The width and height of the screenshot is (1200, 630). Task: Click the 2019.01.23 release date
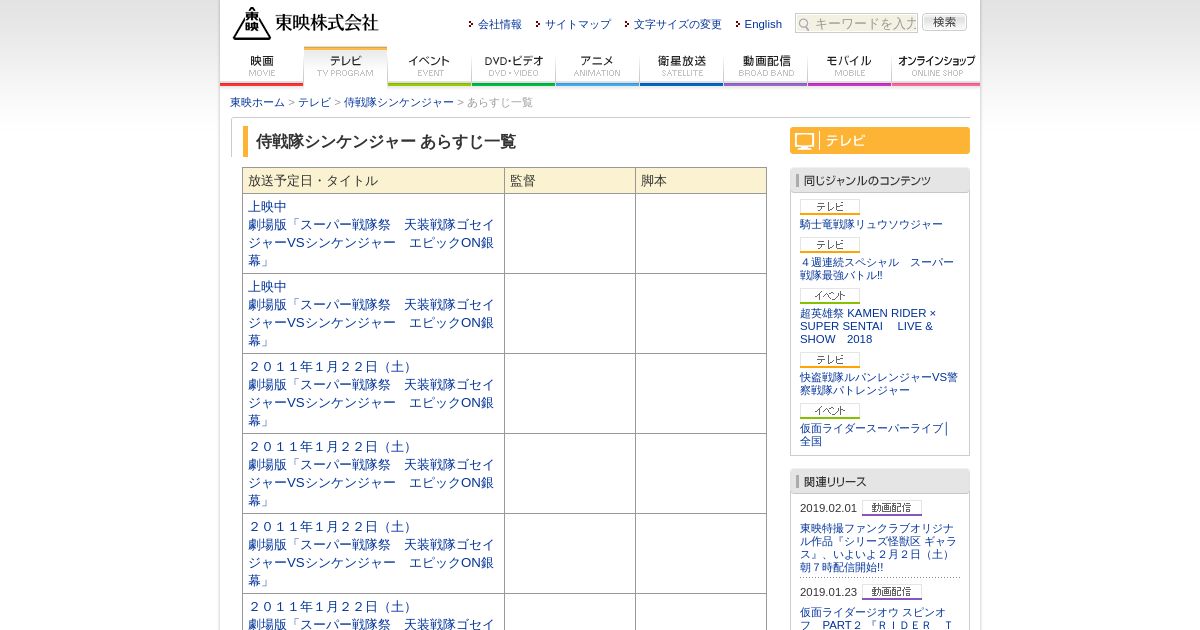pos(828,592)
